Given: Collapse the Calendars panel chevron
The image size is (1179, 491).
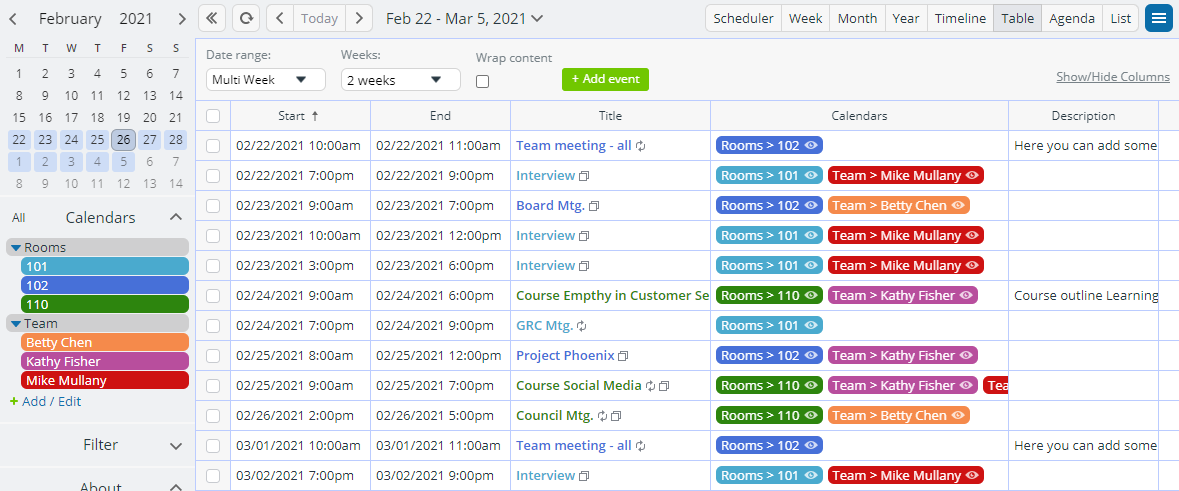Looking at the screenshot, I should click(176, 217).
